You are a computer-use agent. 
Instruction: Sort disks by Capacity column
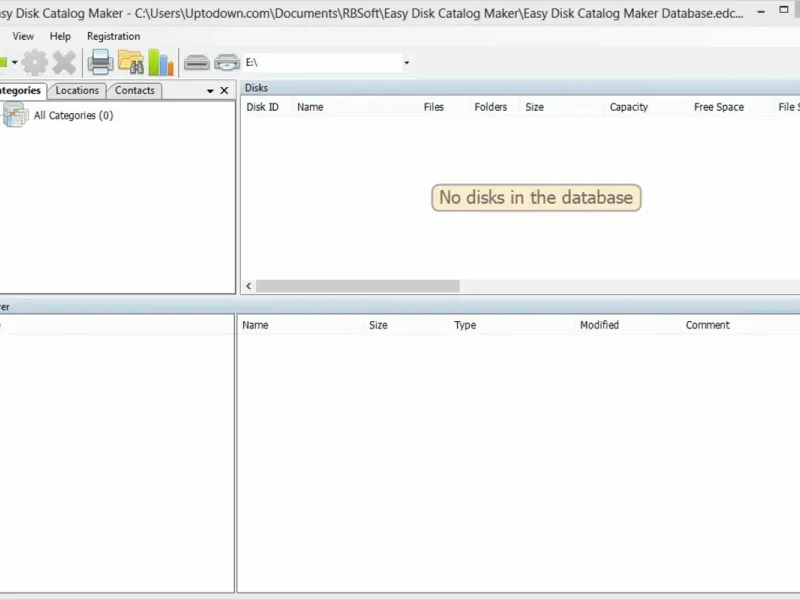click(629, 107)
